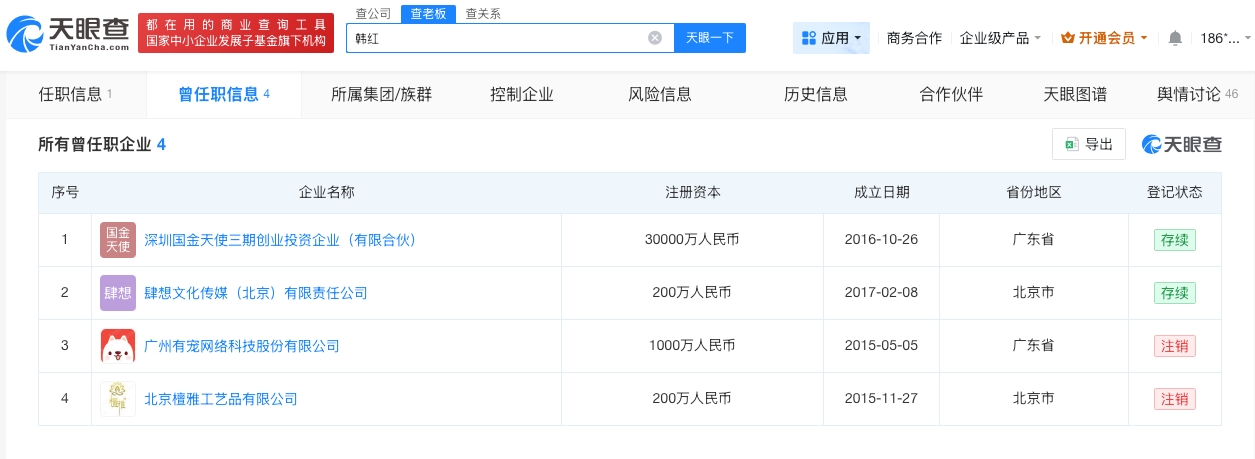The width and height of the screenshot is (1255, 459).
Task: Click the 成立日期 column header
Action: tap(881, 192)
